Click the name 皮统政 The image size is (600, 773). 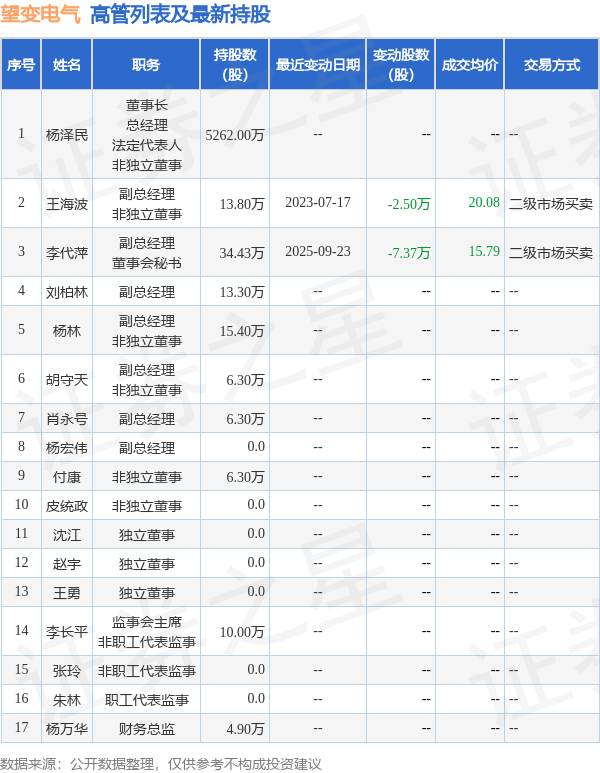67,506
